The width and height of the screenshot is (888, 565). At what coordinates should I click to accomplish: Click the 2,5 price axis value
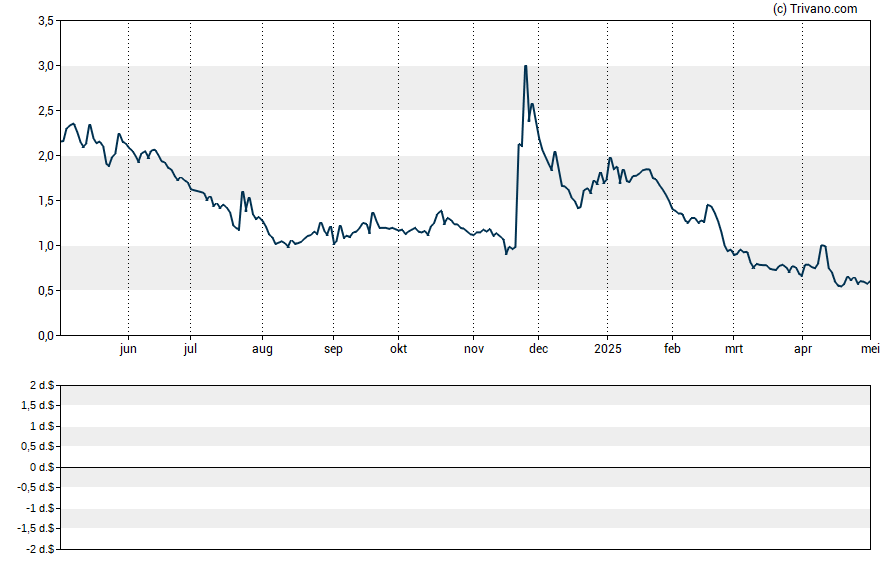46,111
